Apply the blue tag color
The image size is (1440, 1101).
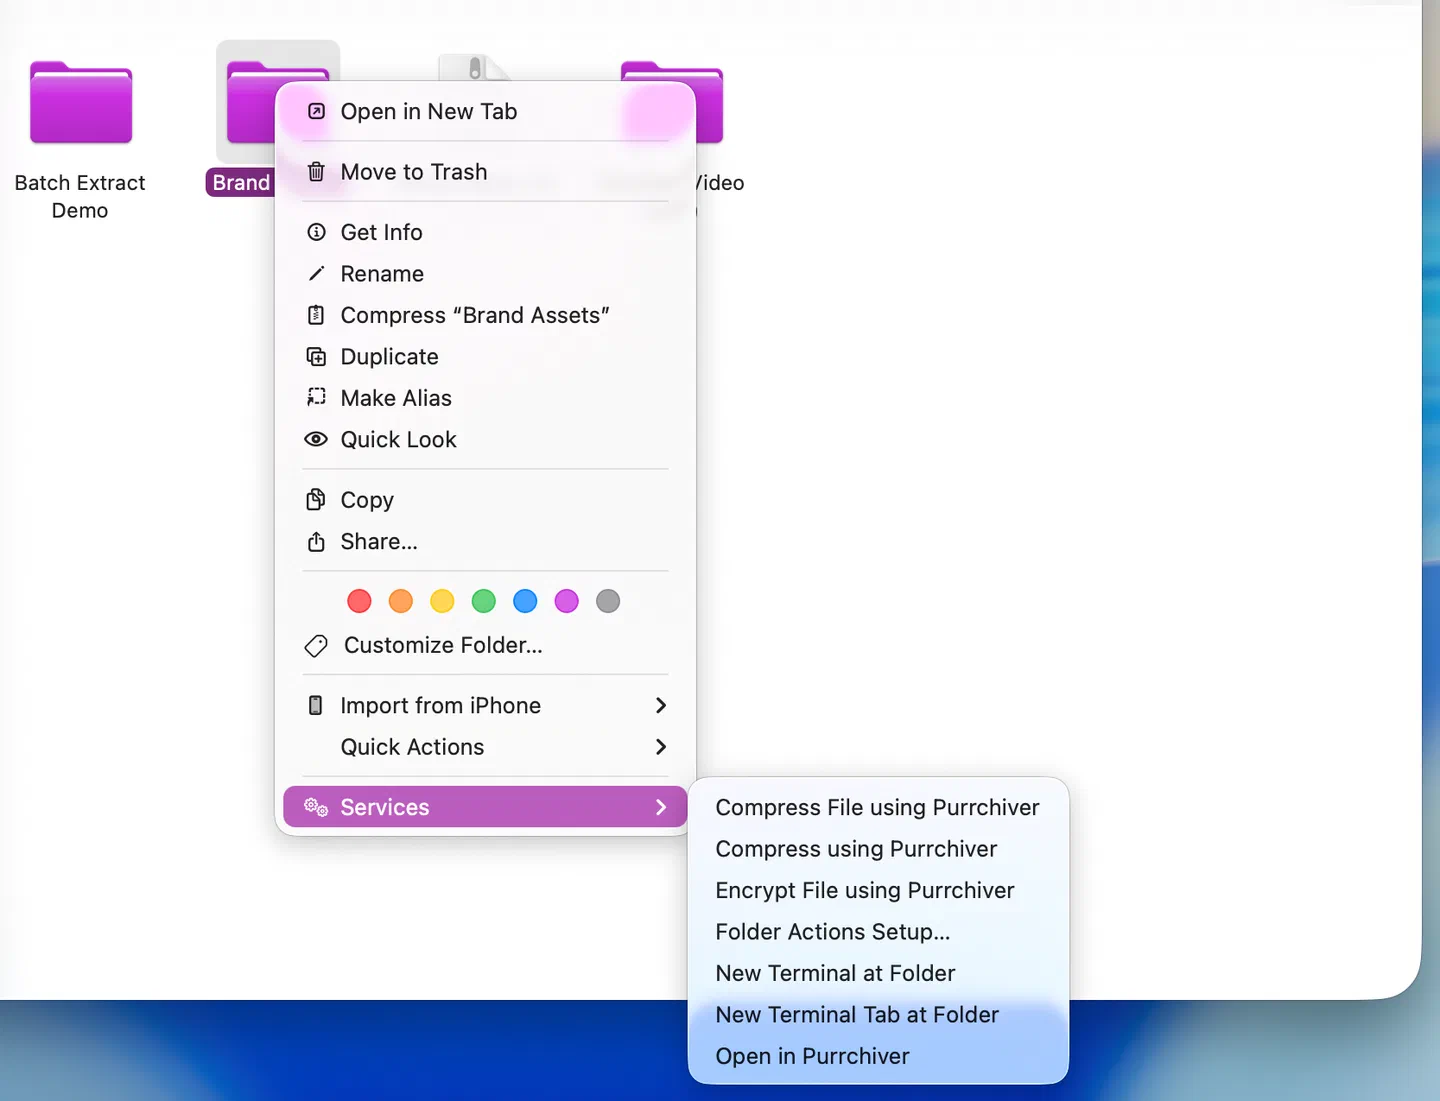(525, 601)
